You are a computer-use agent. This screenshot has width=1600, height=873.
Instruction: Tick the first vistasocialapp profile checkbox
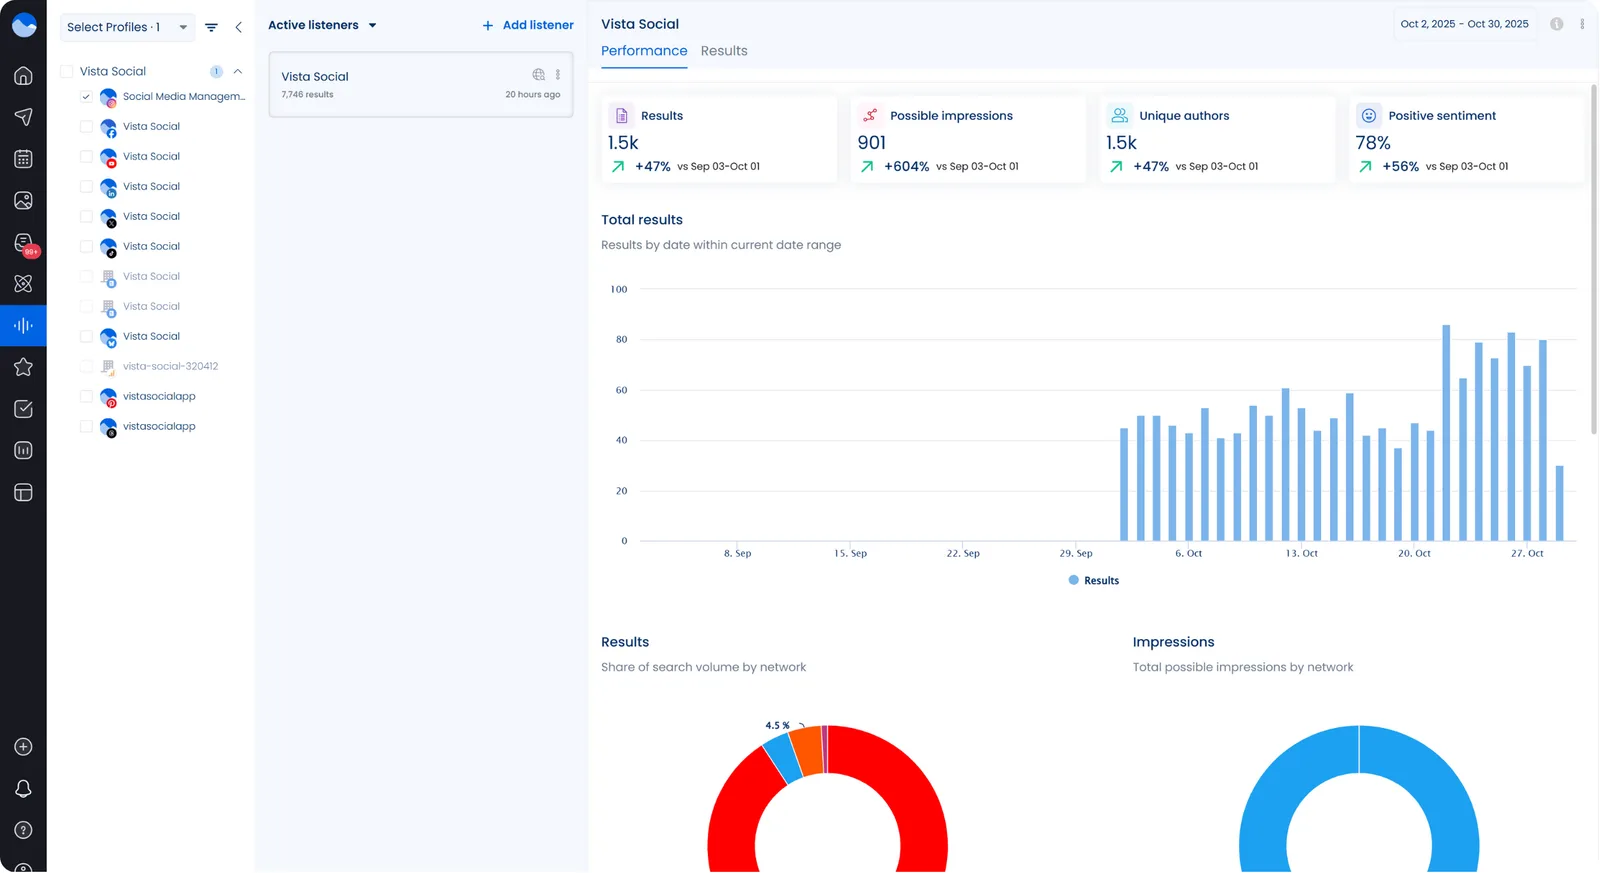[86, 397]
